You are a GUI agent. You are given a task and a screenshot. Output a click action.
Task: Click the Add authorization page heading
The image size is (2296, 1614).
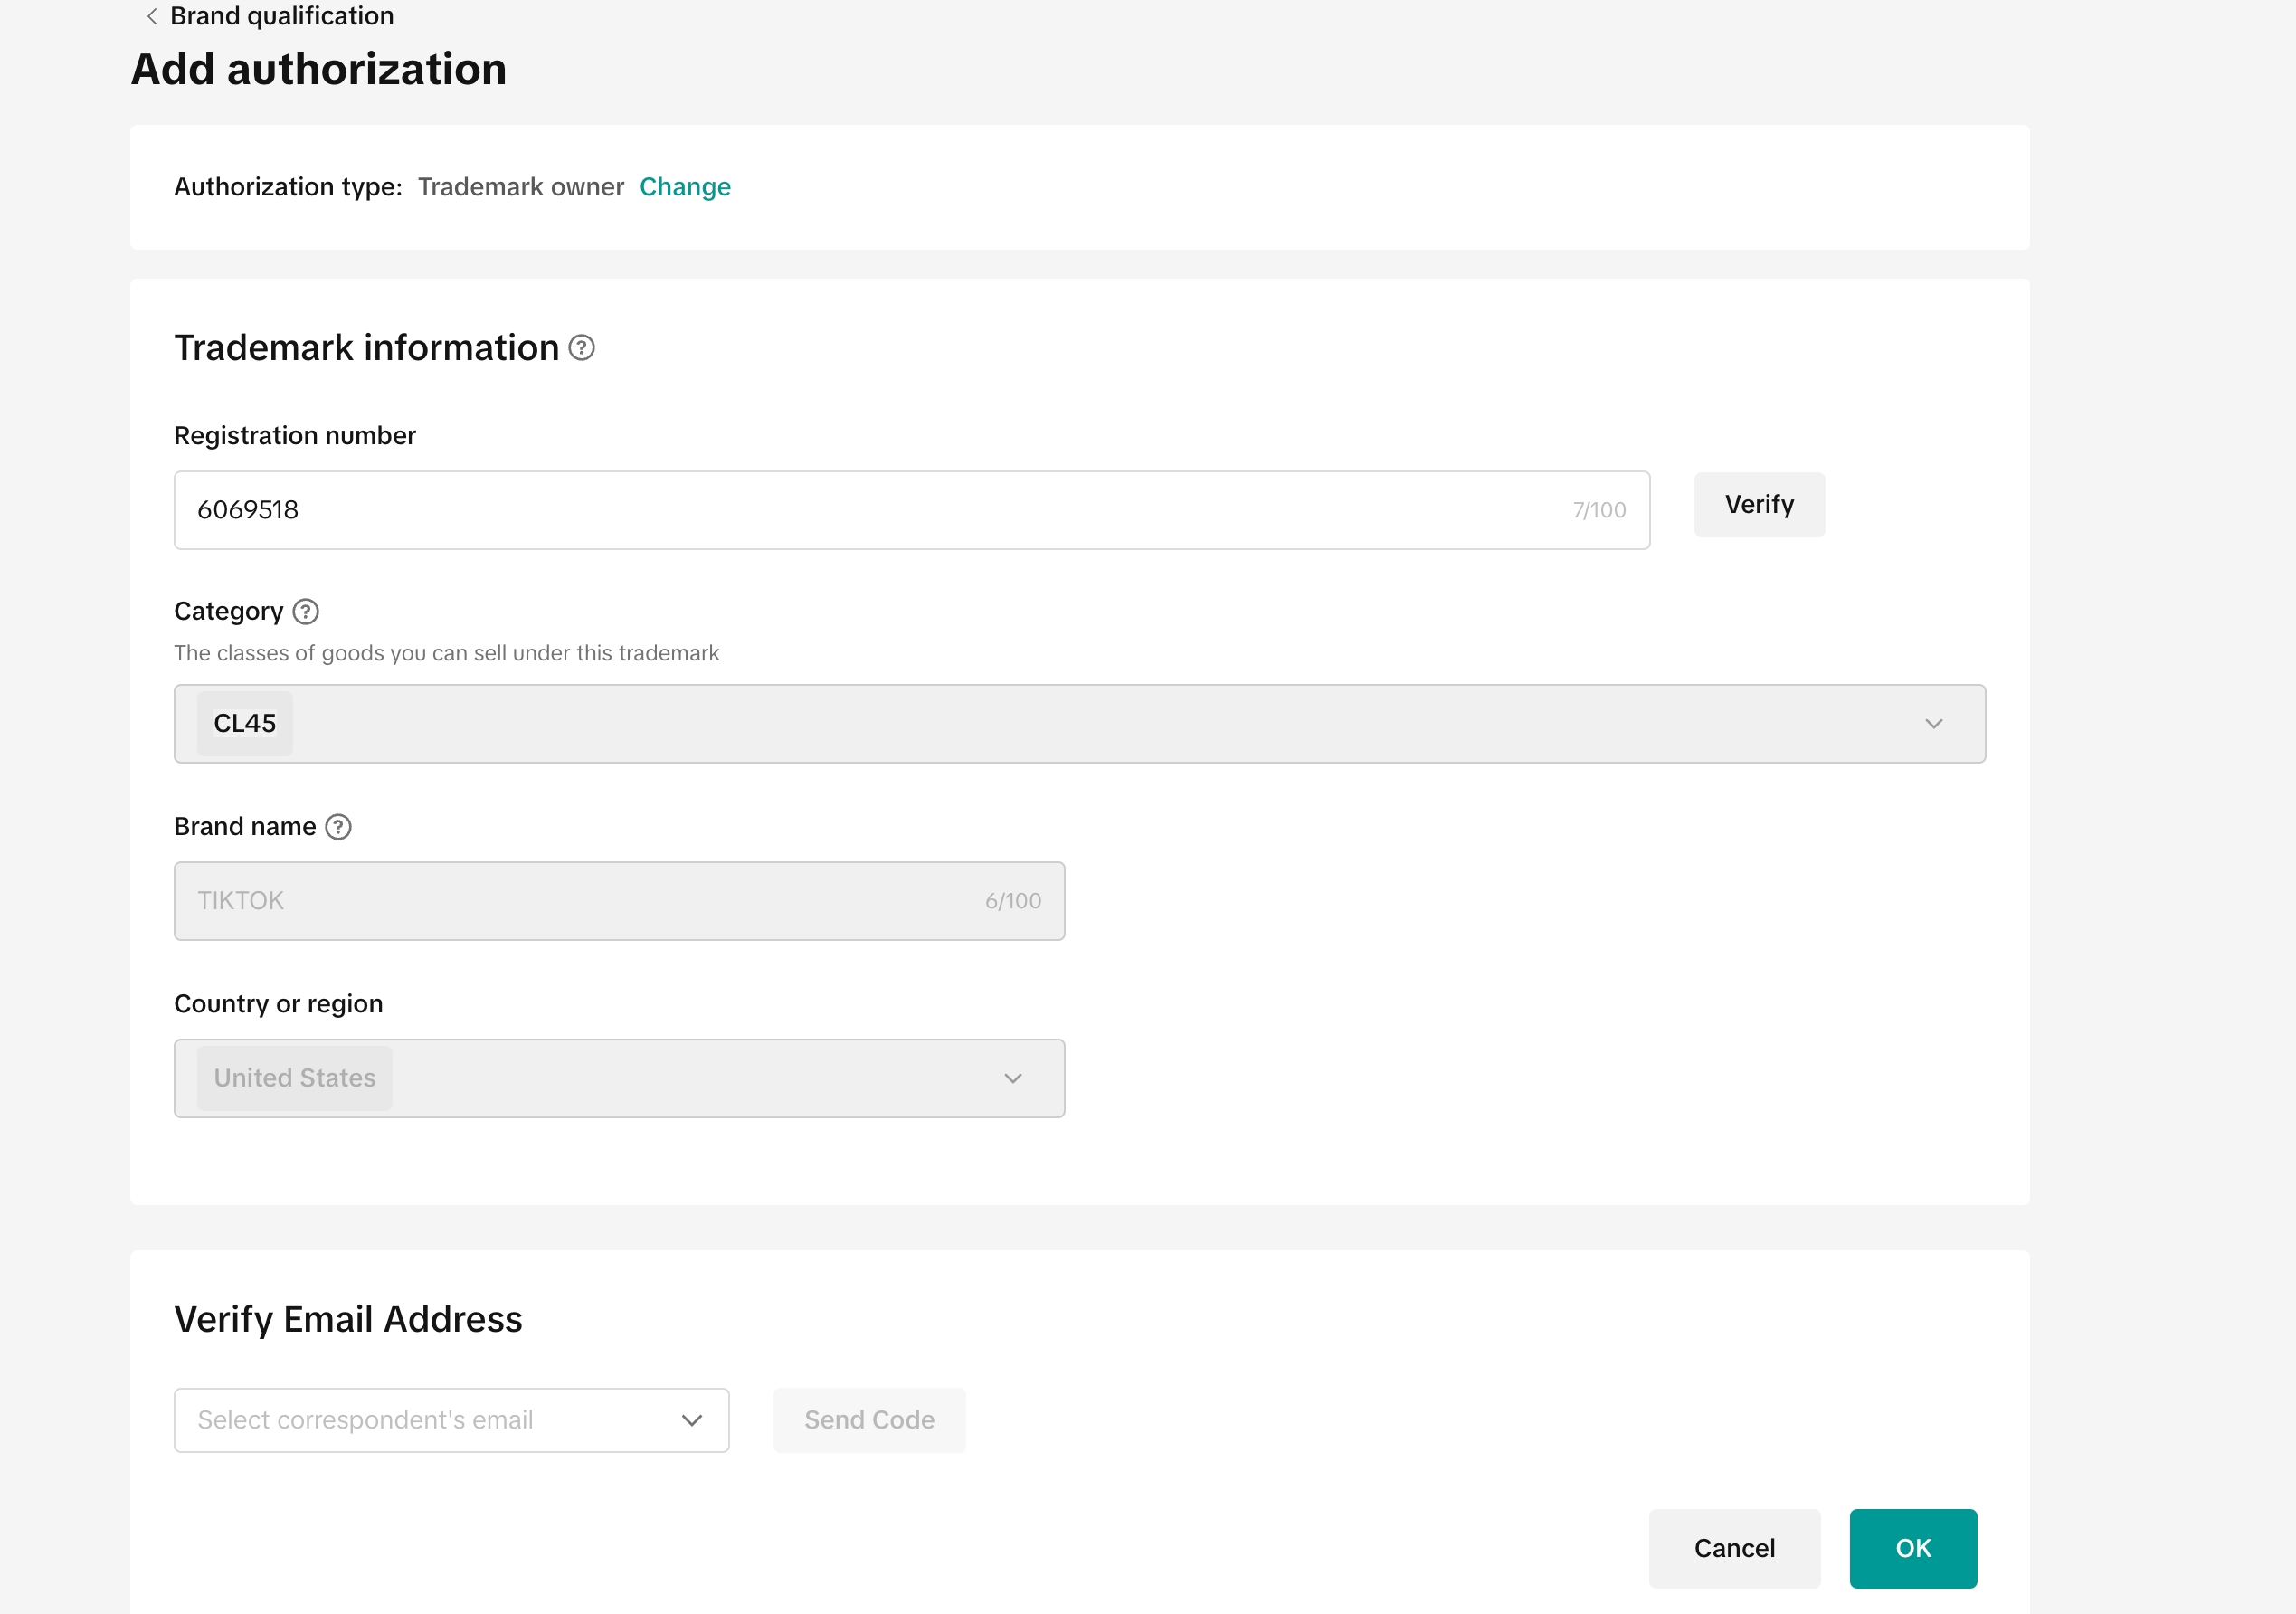[319, 70]
